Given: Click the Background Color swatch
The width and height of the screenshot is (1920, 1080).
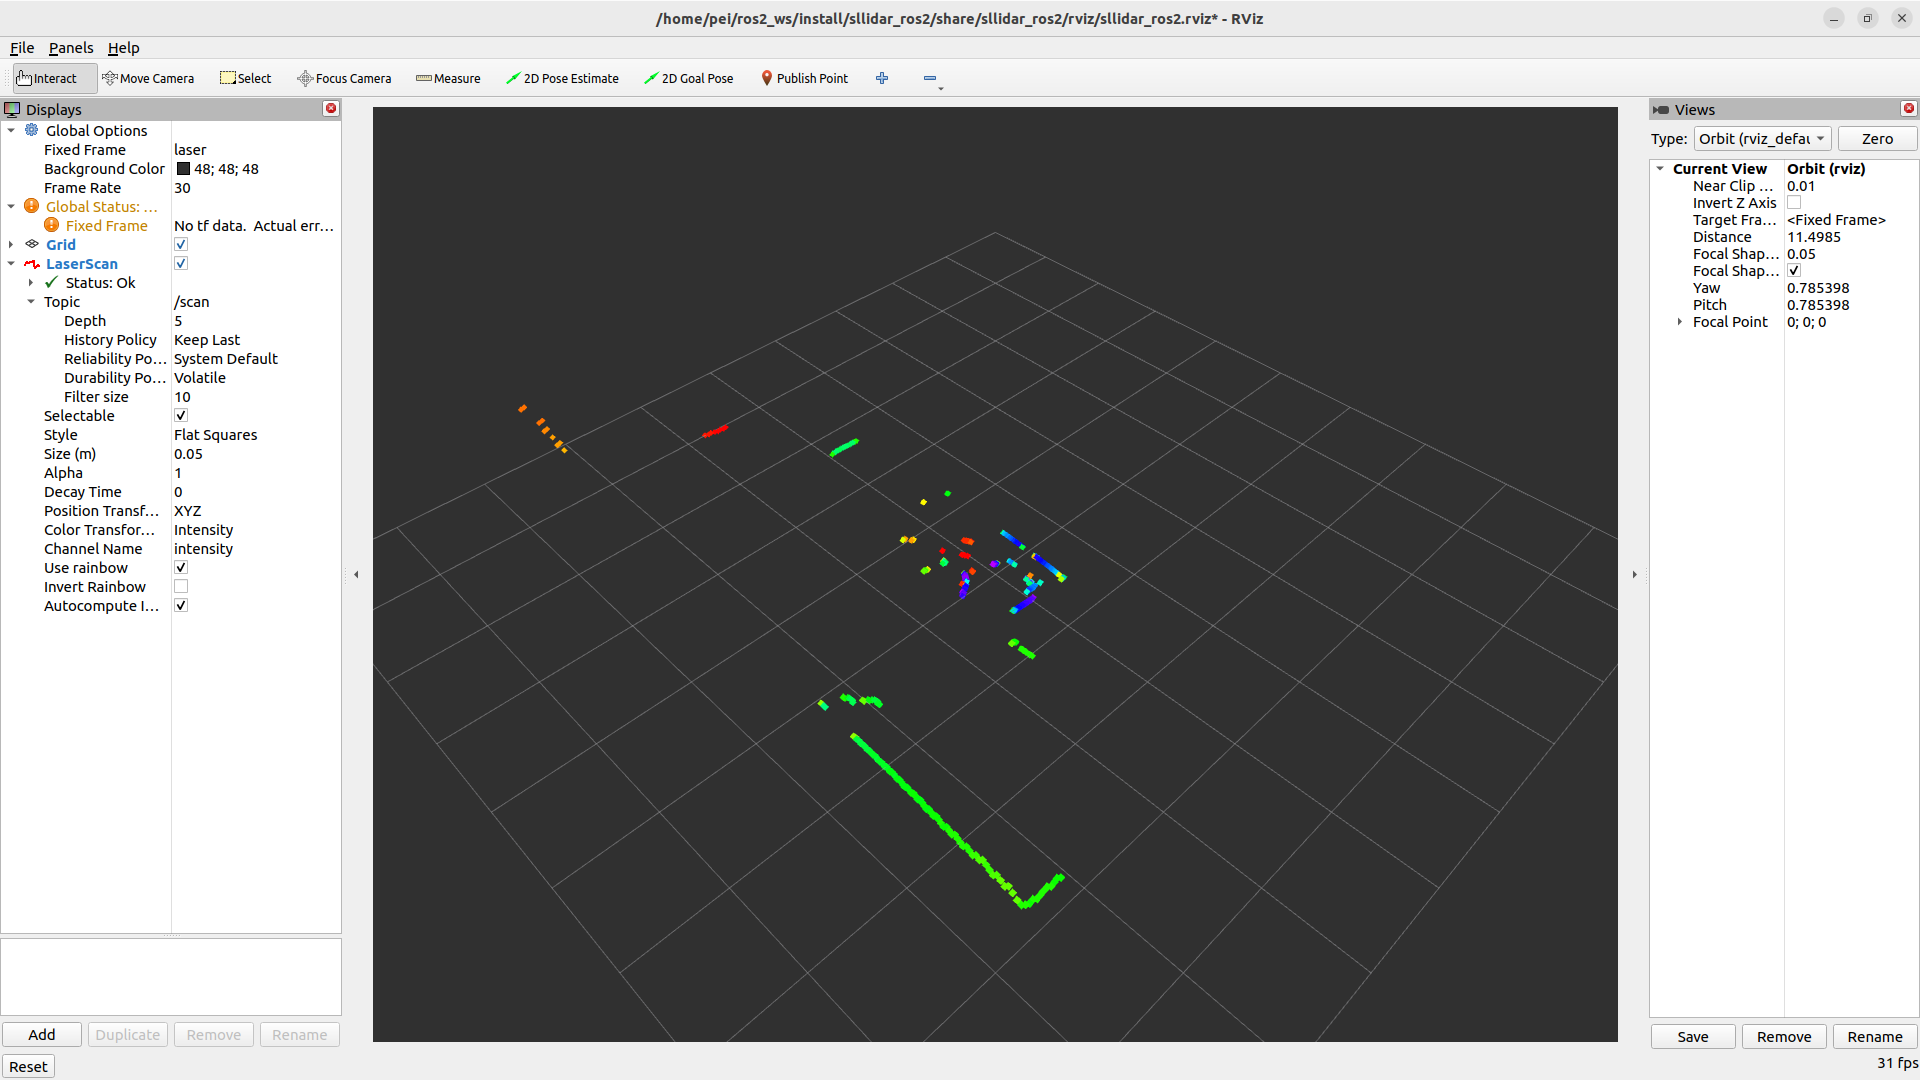Looking at the screenshot, I should (x=184, y=169).
